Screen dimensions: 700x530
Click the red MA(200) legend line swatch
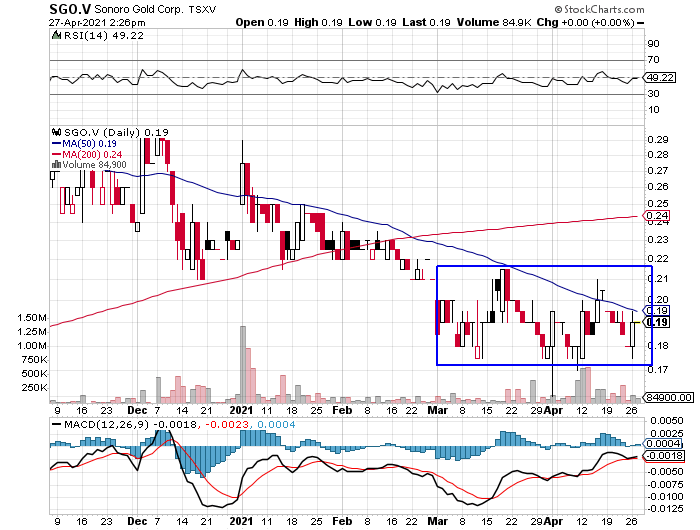[x=56, y=154]
